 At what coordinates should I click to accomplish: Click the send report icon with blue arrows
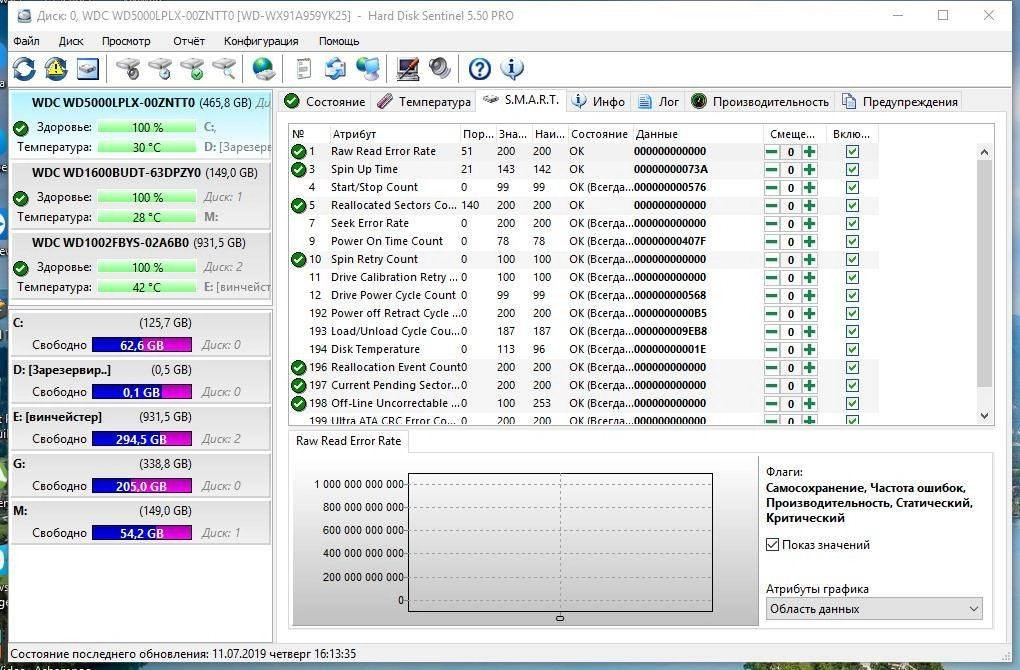coord(335,68)
